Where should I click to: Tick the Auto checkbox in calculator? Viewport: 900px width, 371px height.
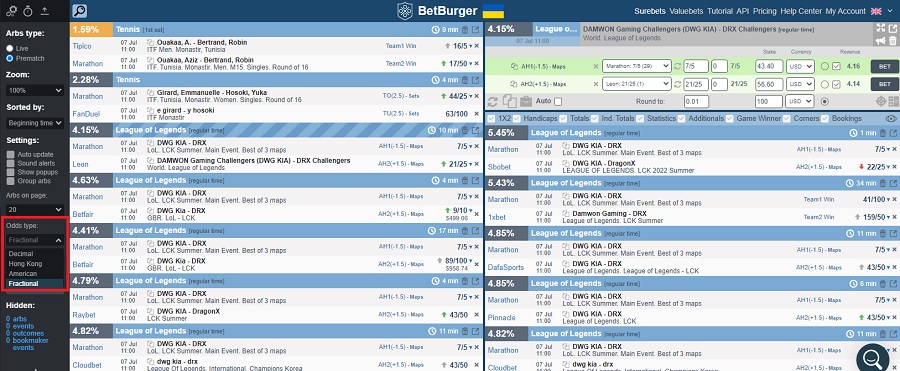[558, 102]
